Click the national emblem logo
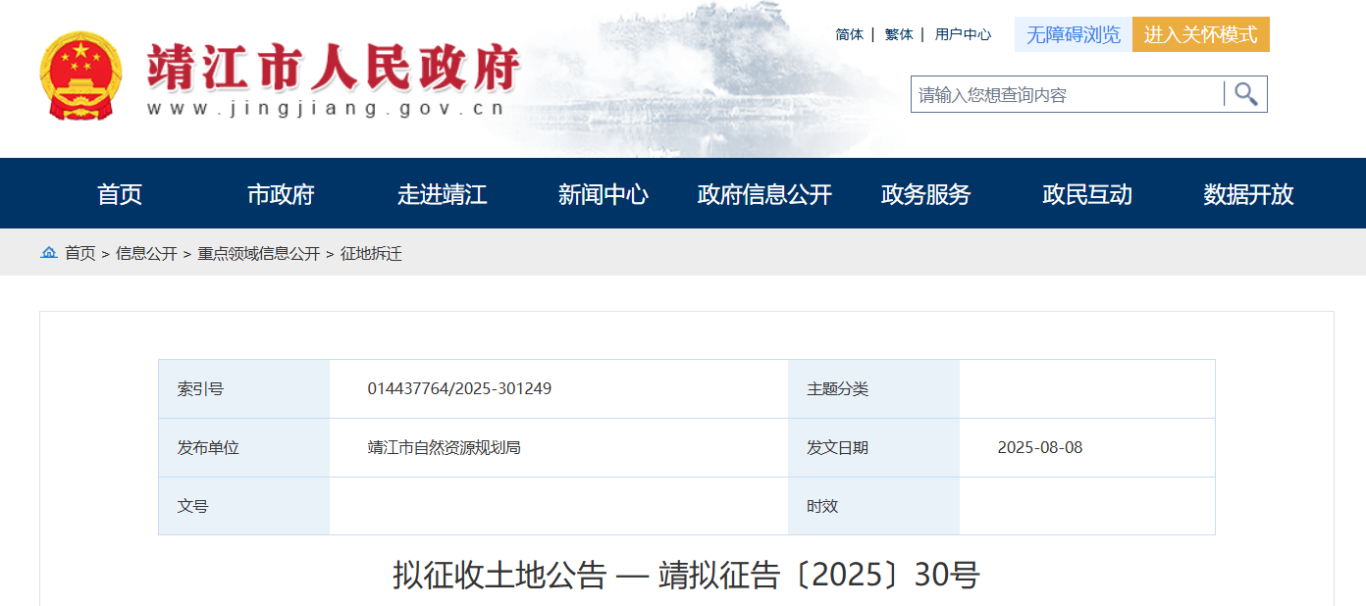1366x606 pixels. (x=80, y=76)
